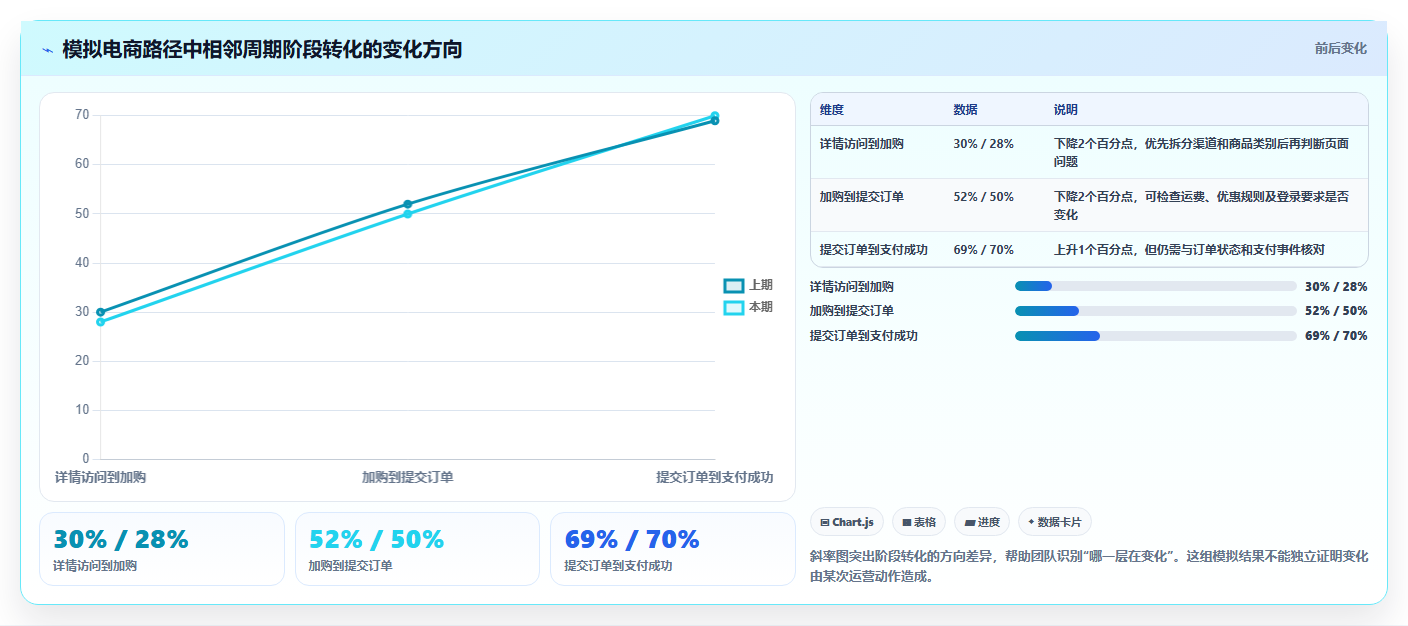The image size is (1408, 626).
Task: Click the 本期 data point at 加购到提交订单
Action: point(407,214)
